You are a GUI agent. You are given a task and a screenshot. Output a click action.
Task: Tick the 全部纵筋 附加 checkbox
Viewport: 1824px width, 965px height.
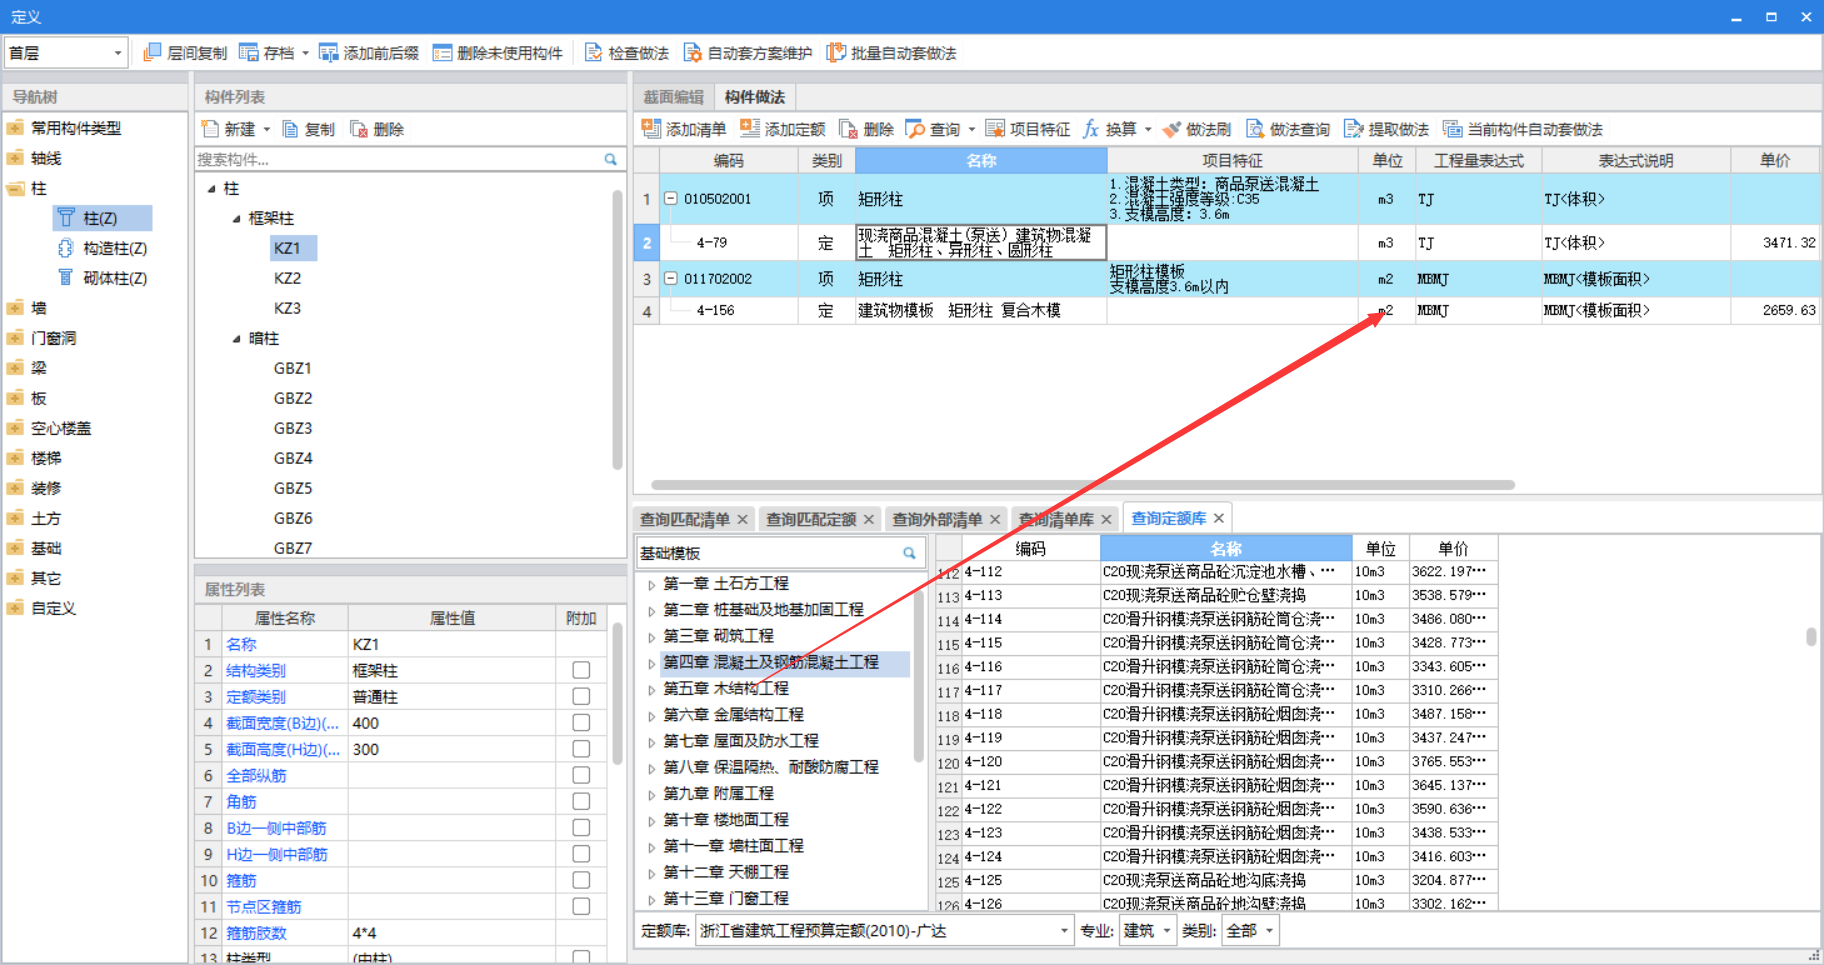click(x=581, y=775)
